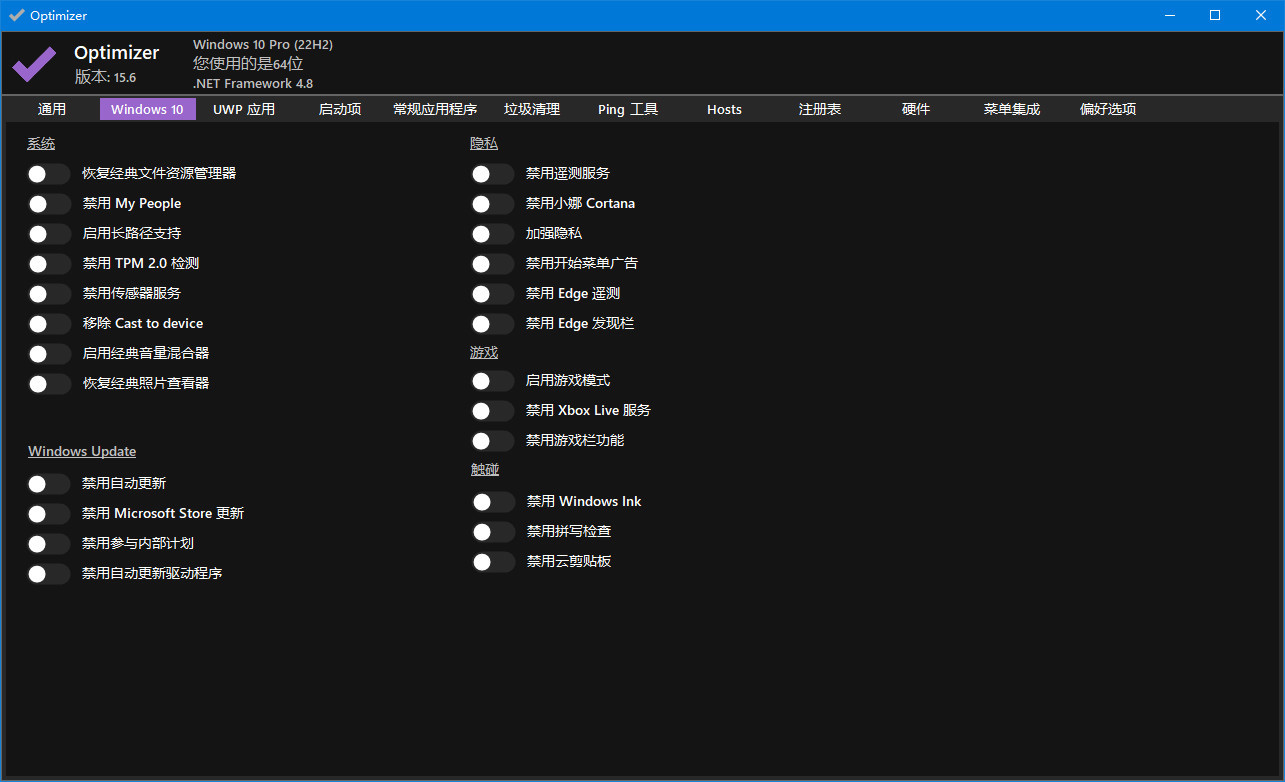Enable 启用长路径支持 switch
The height and width of the screenshot is (782, 1285).
49,234
